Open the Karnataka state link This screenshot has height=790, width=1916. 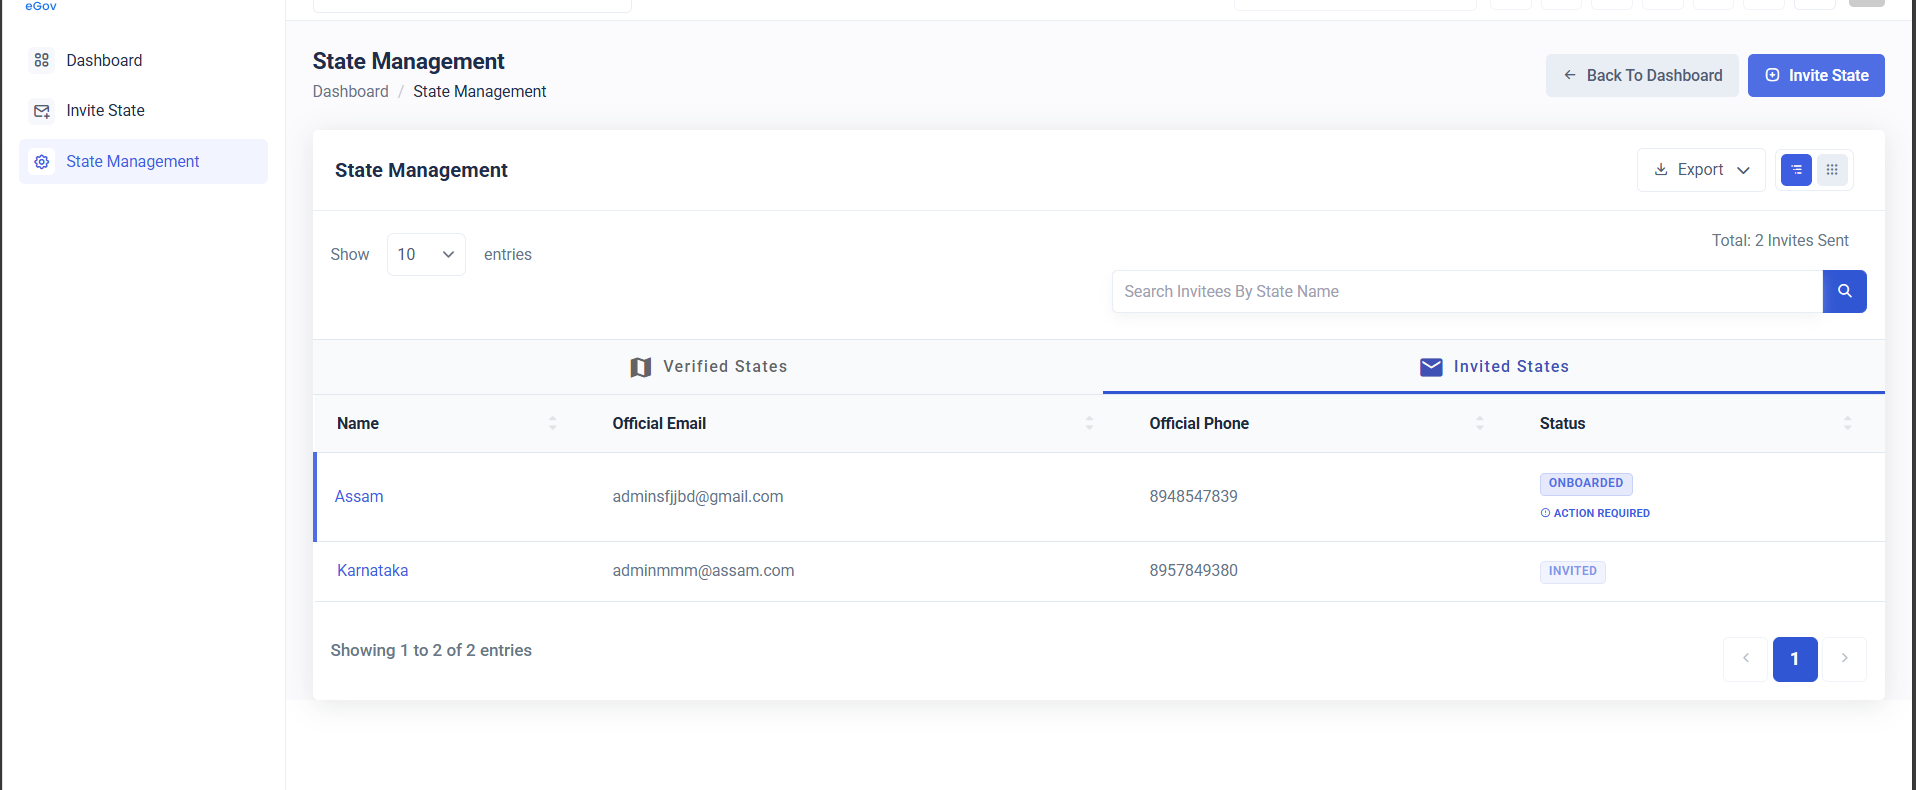coord(372,571)
